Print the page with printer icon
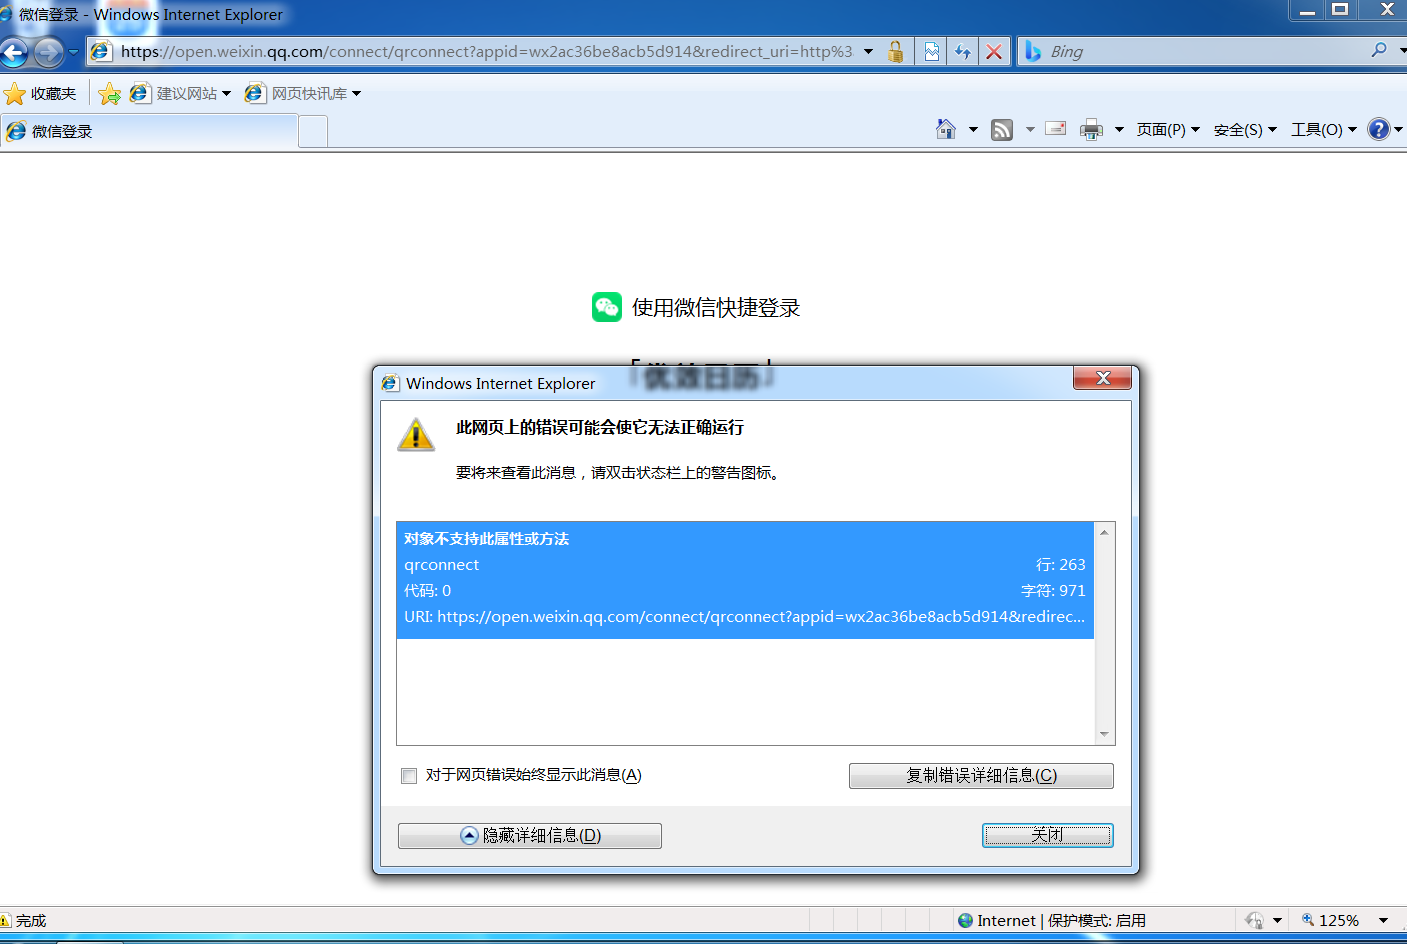This screenshot has width=1407, height=944. (1091, 129)
